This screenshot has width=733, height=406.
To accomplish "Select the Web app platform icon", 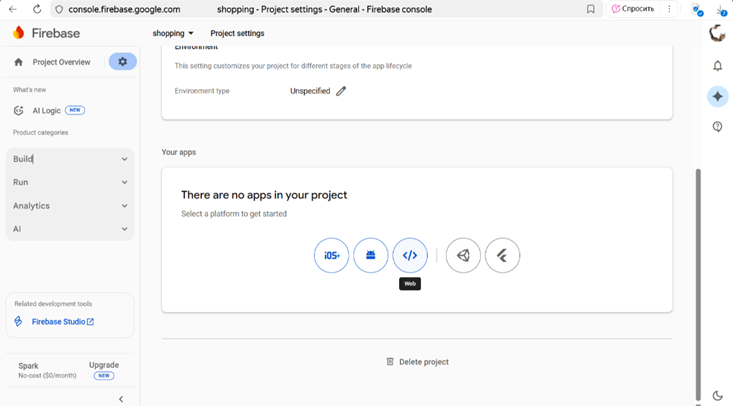I will click(x=410, y=255).
